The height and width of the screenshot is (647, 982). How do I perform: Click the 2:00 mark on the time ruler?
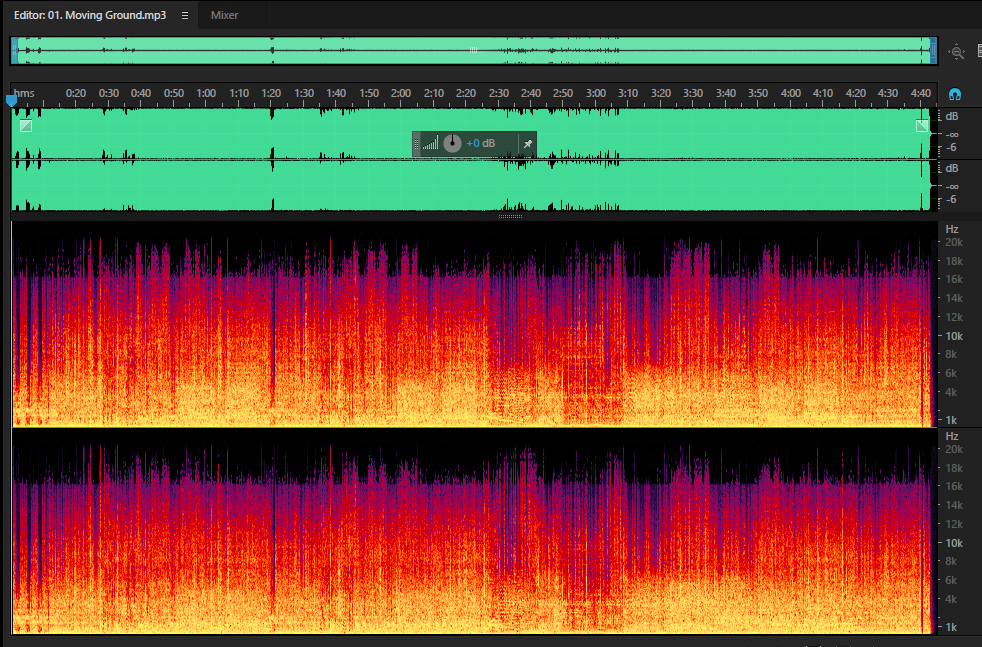[401, 93]
